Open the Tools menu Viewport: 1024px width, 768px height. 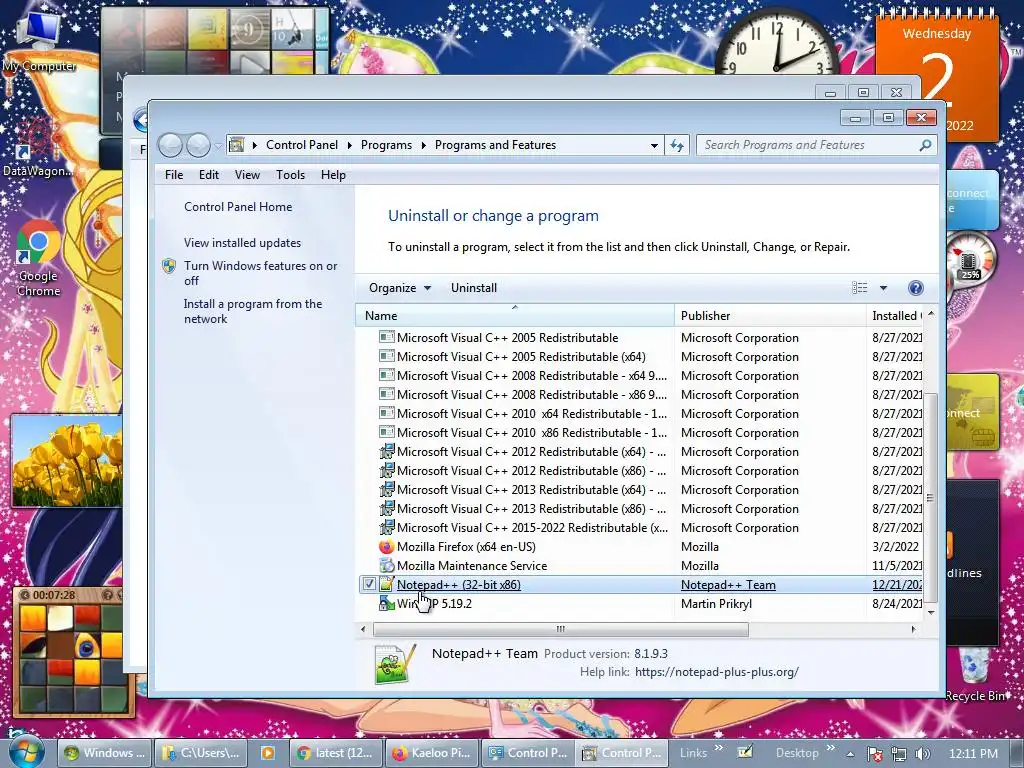(291, 175)
